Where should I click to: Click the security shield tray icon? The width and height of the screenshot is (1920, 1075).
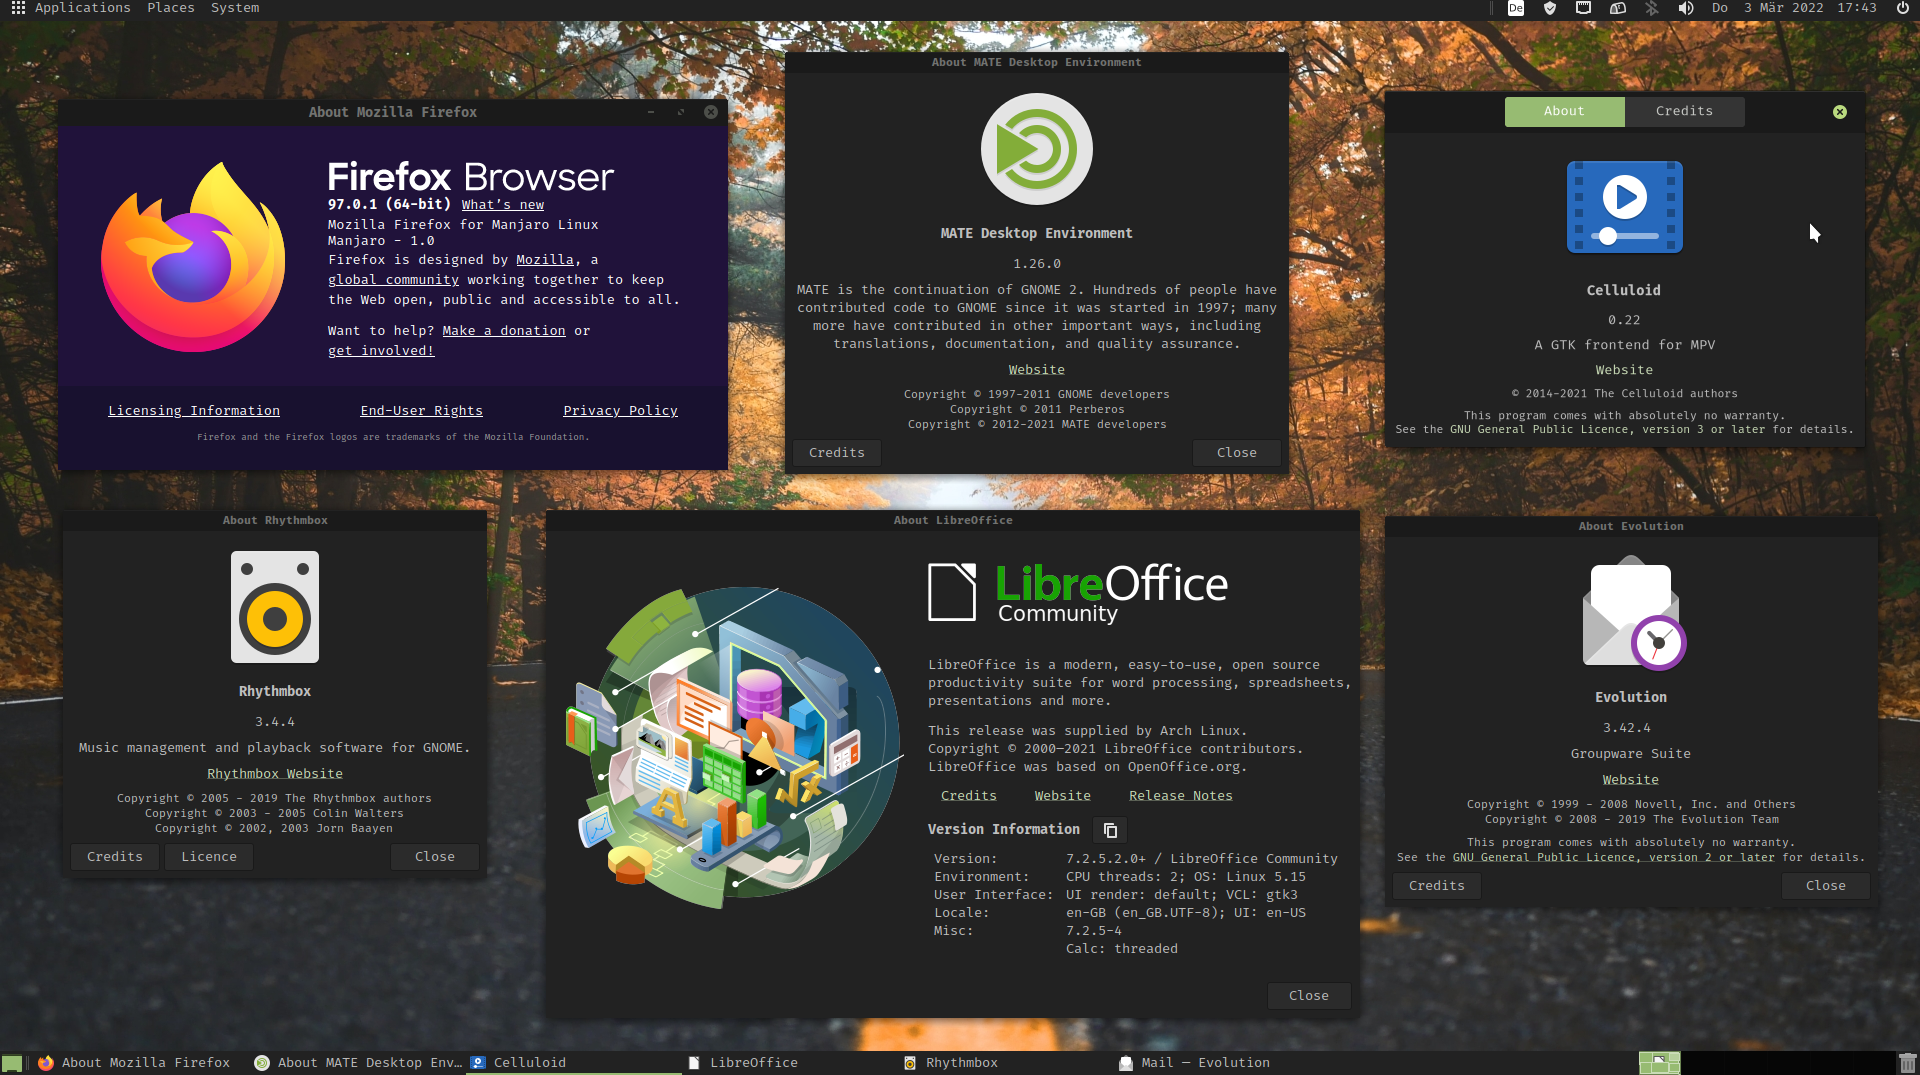click(1550, 8)
